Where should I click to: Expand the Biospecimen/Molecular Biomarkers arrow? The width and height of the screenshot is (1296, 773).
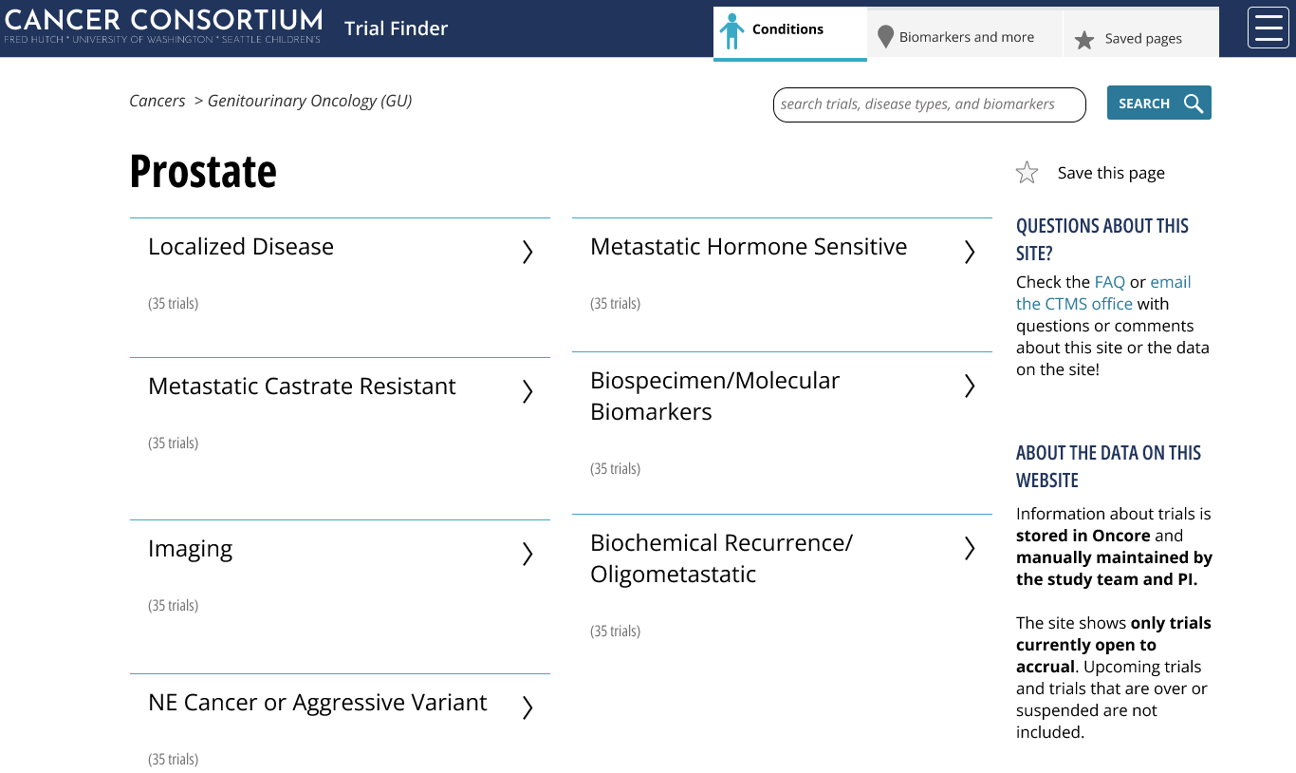(x=969, y=386)
